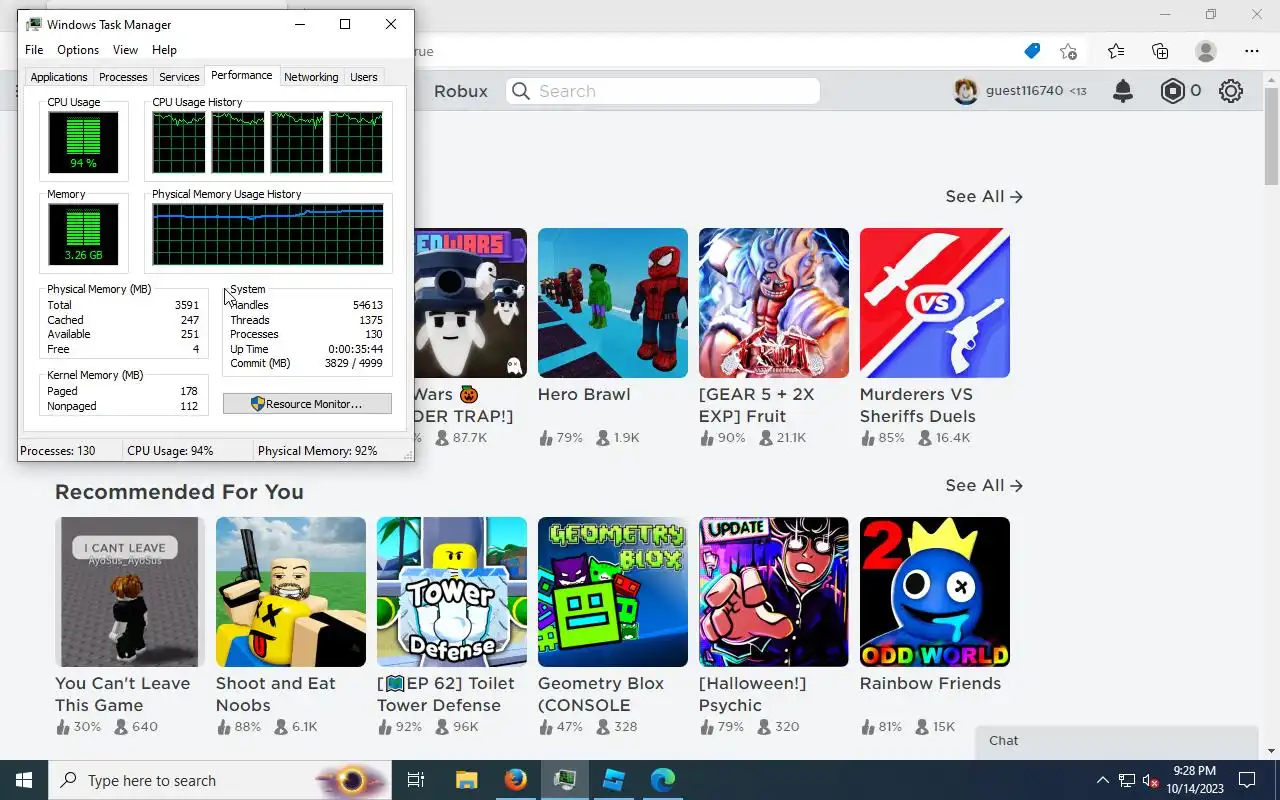Viewport: 1280px width, 800px height.
Task: Click the Roblox Search input field
Action: click(x=663, y=91)
